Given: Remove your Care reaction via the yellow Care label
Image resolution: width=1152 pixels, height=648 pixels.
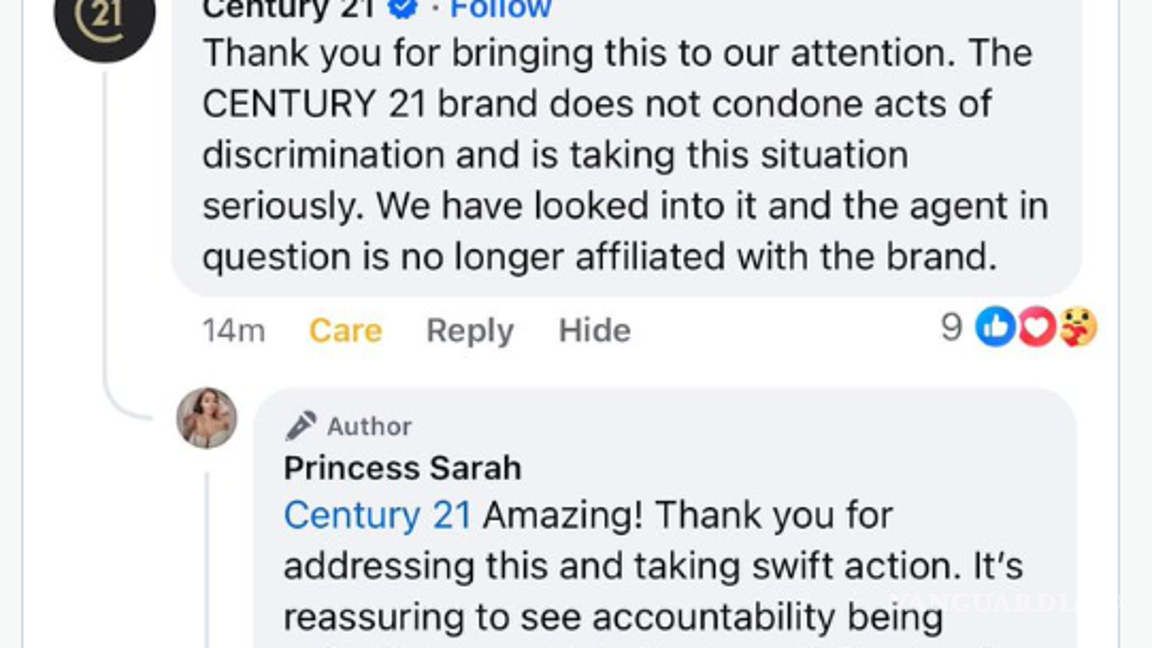Looking at the screenshot, I should (344, 330).
